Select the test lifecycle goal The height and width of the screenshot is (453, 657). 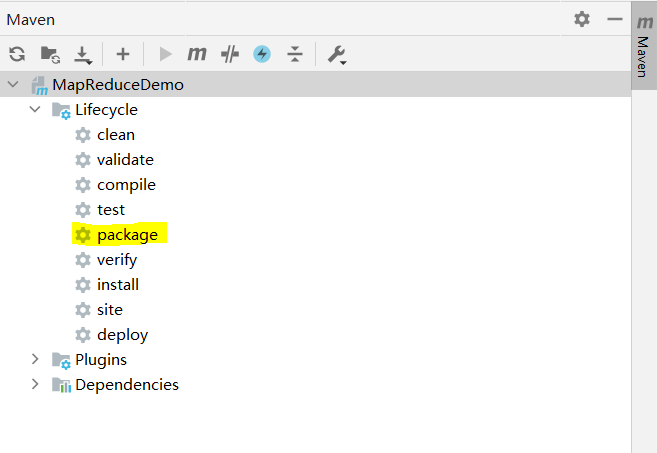111,210
